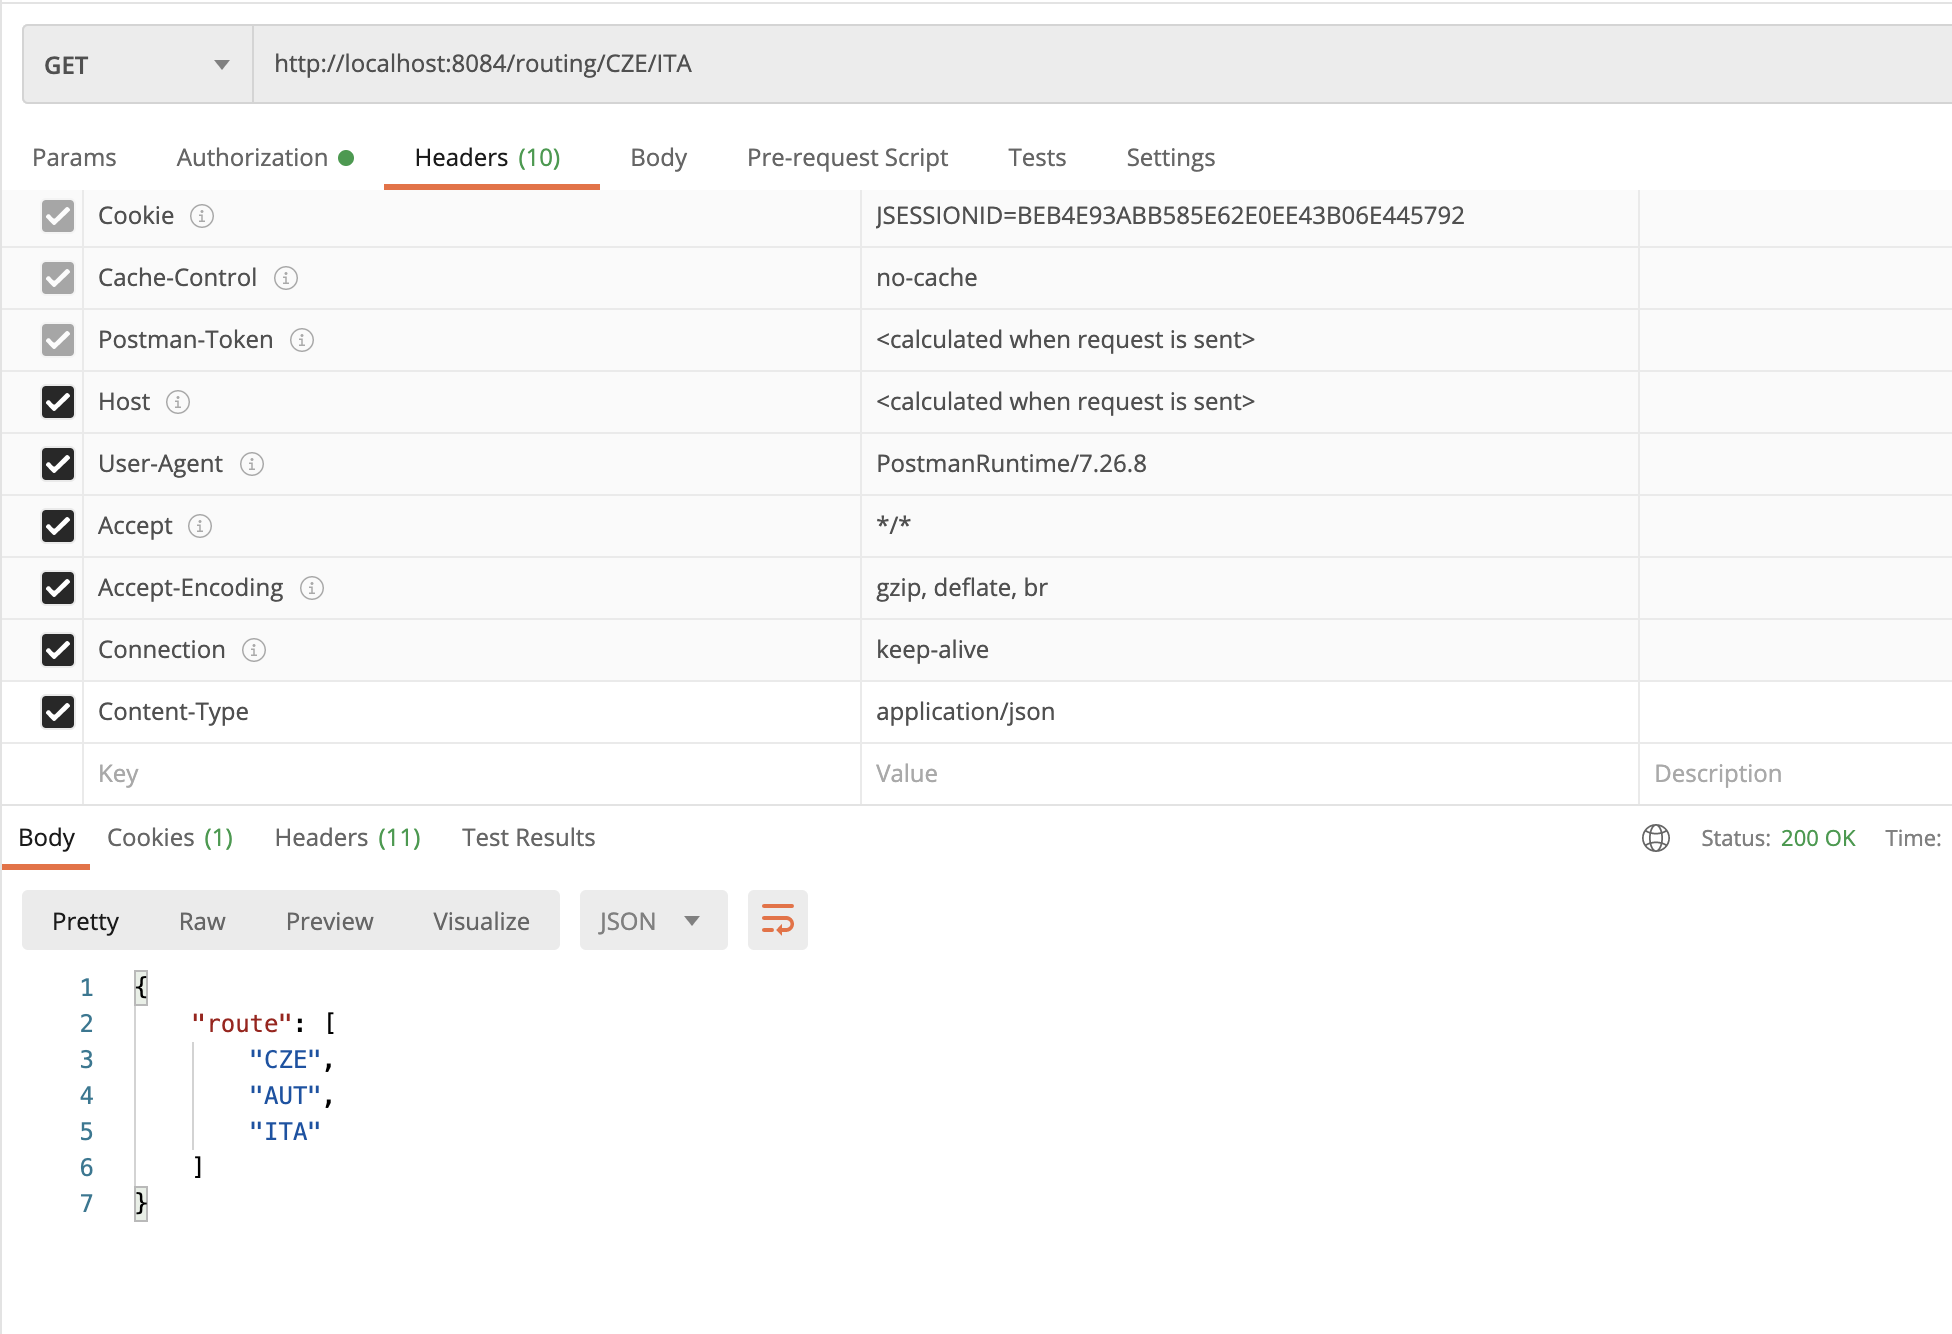Open the JSON response format dropdown
This screenshot has width=1952, height=1334.
pos(653,920)
